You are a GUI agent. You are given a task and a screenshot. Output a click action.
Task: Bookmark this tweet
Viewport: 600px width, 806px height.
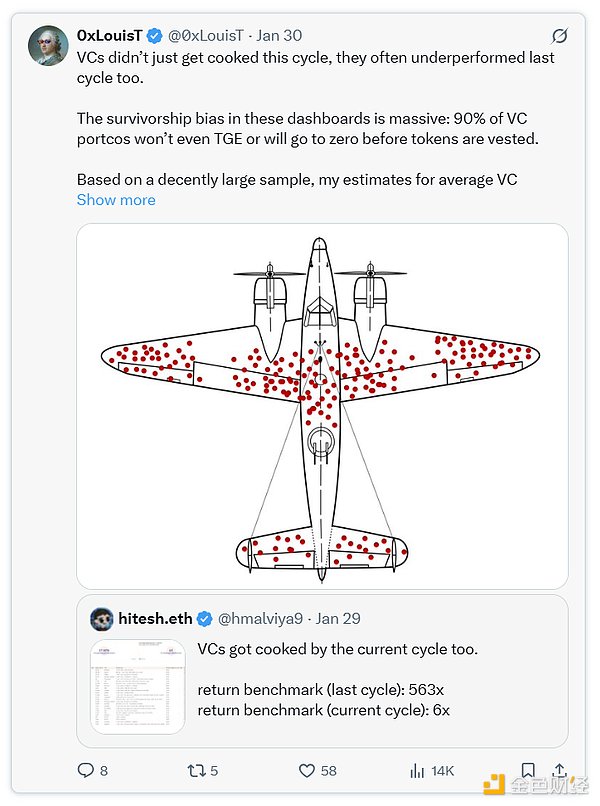click(x=528, y=770)
